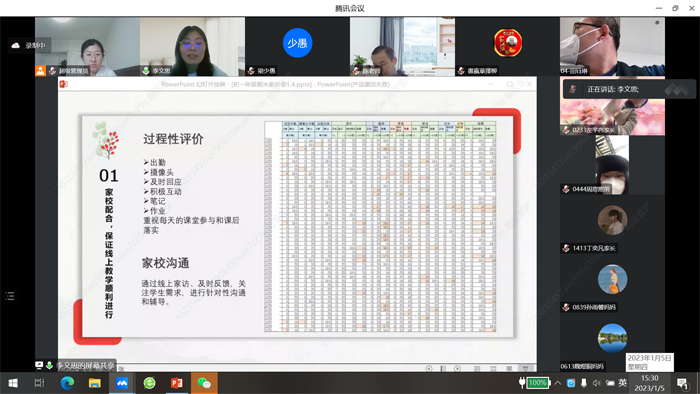Launch File Explorer from the taskbar
The height and width of the screenshot is (394, 700).
pos(95,383)
